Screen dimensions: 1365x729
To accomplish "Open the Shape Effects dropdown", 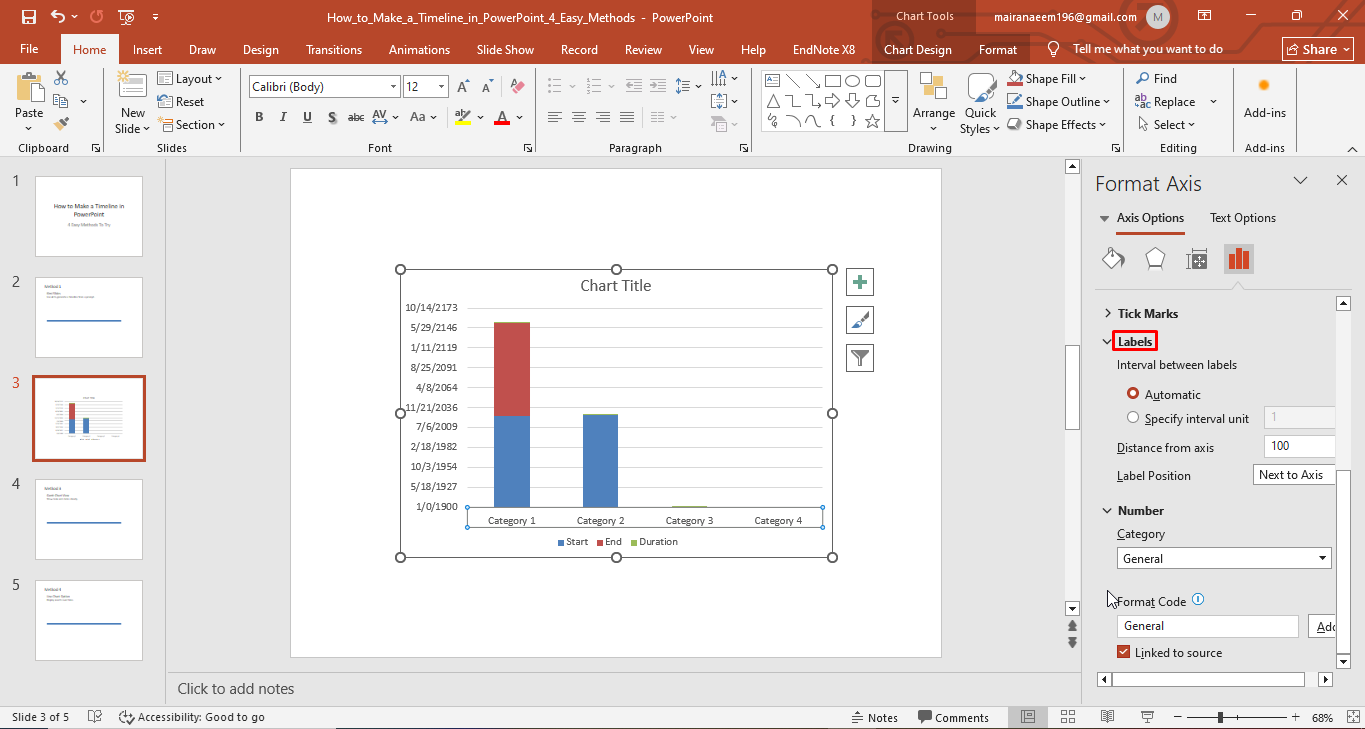I will (1058, 125).
